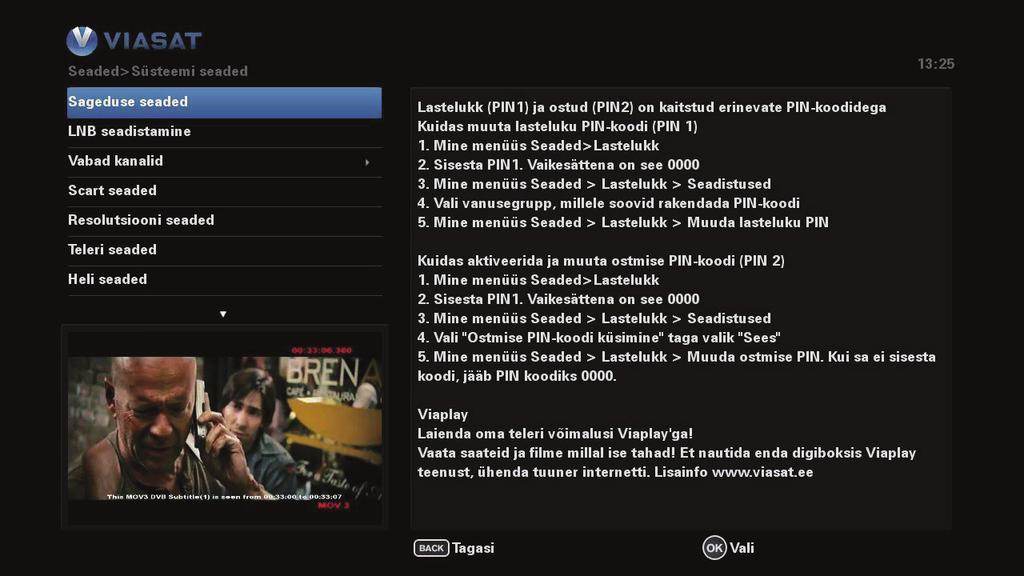The height and width of the screenshot is (576, 1024).
Task: Click the www.viasat.ee web address
Action: pyautogui.click(x=762, y=472)
